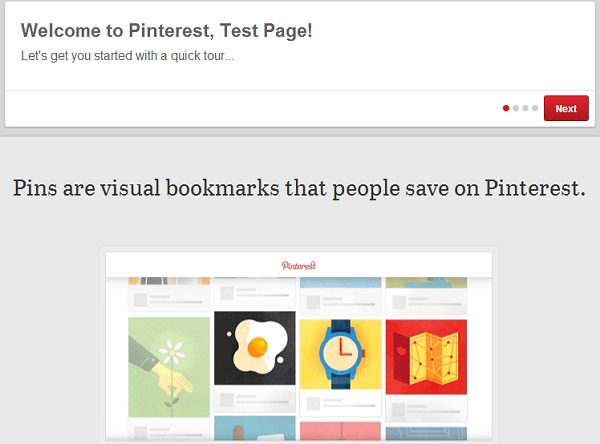600x444 pixels.
Task: Click the avatar placeholder under map pin
Action: click(399, 410)
